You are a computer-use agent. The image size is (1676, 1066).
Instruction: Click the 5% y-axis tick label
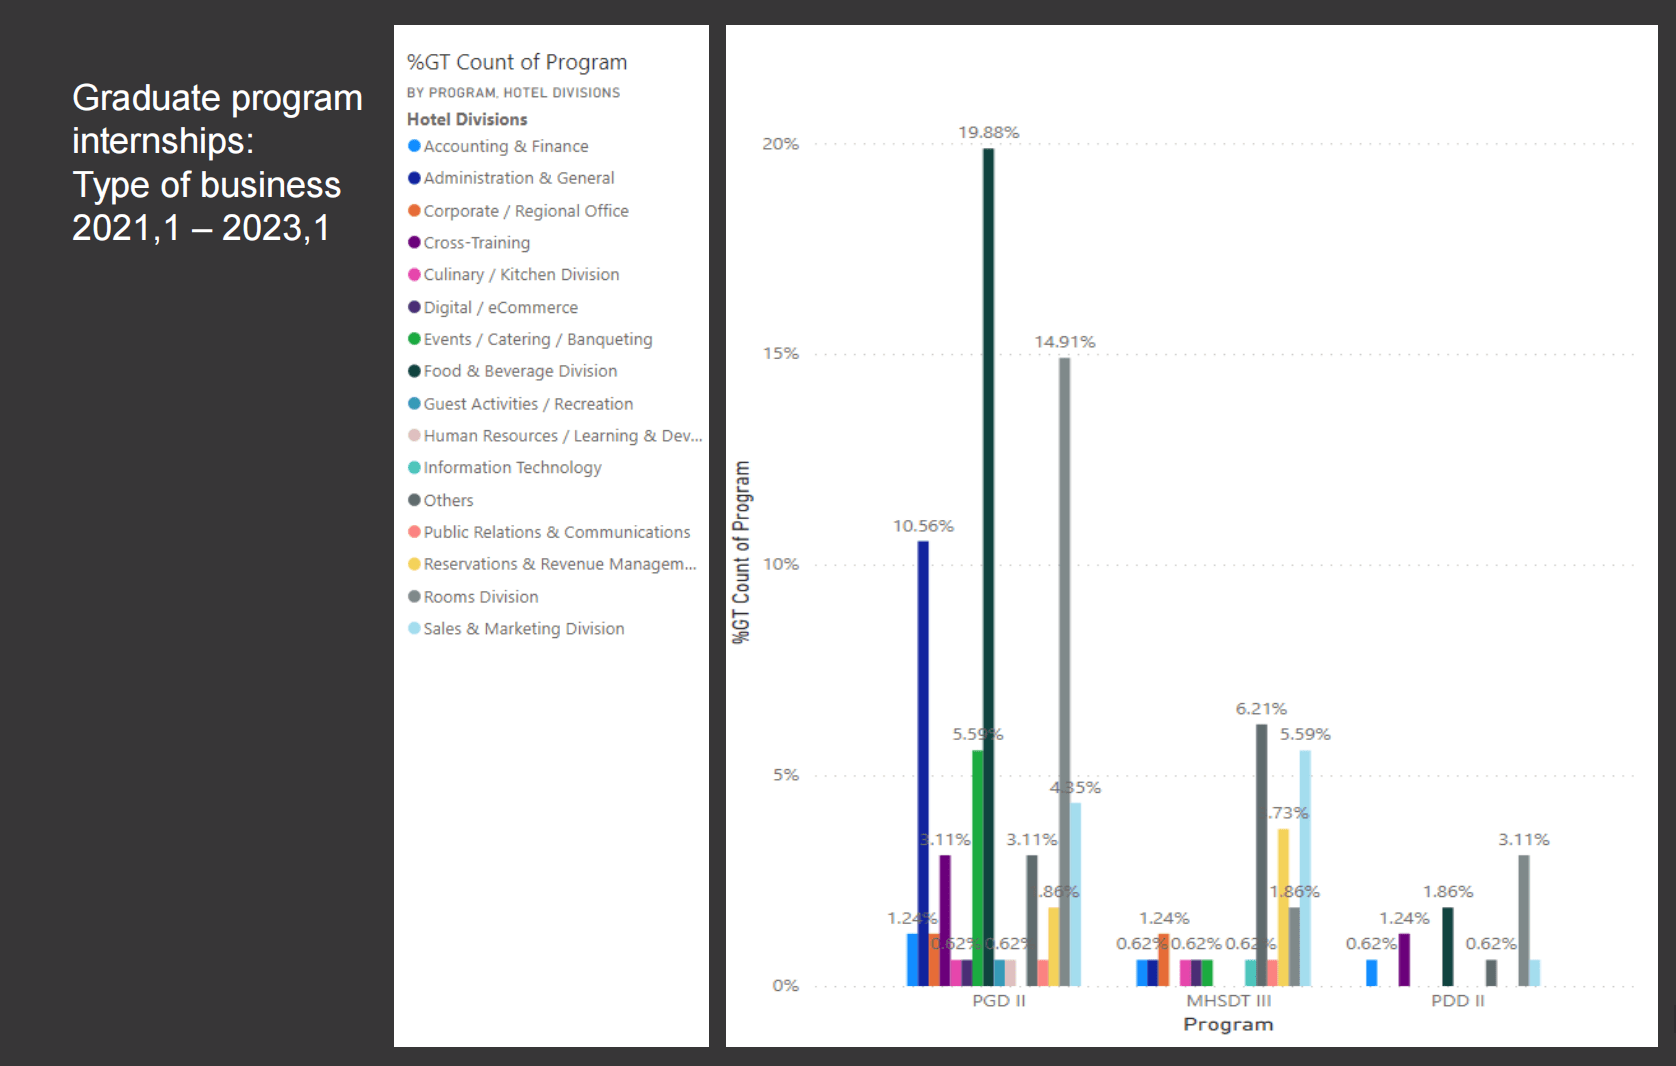785,775
